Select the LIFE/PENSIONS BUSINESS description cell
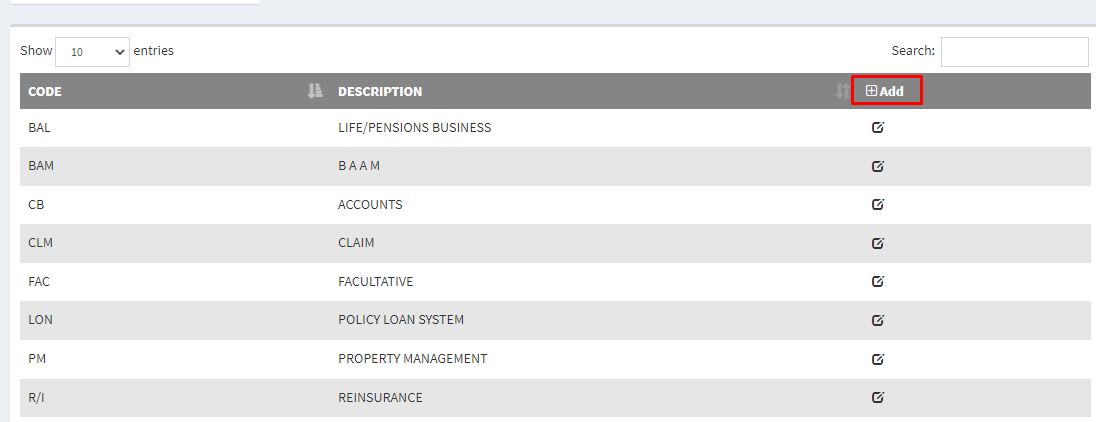This screenshot has height=422, width=1096. click(x=414, y=128)
